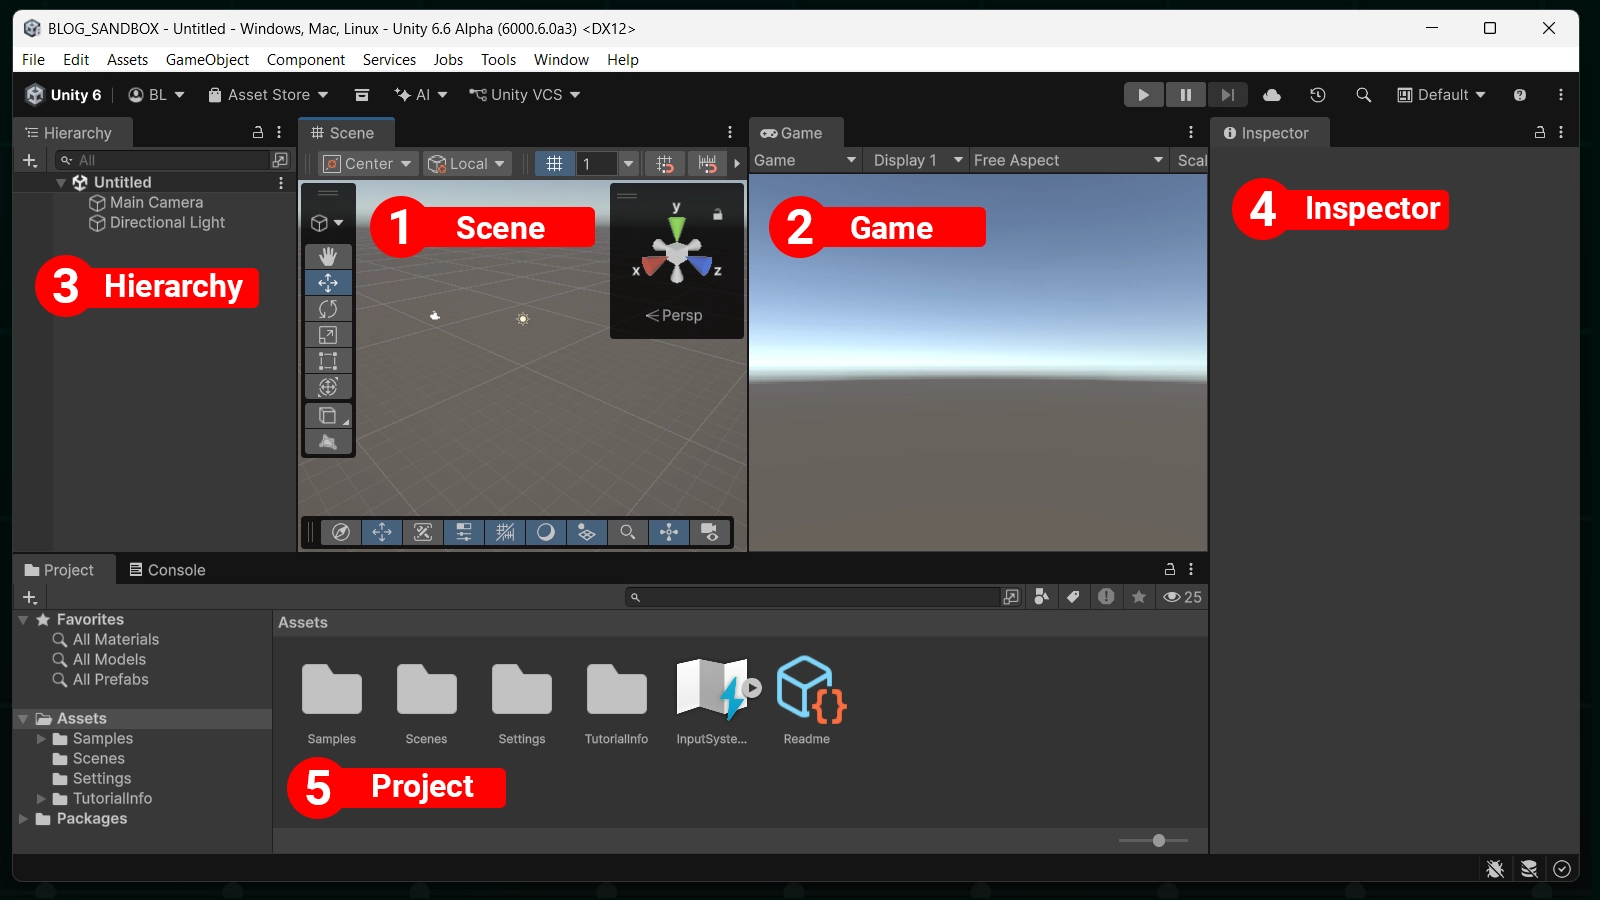This screenshot has height=900, width=1600.
Task: Open the AI dropdown menu
Action: tap(421, 95)
